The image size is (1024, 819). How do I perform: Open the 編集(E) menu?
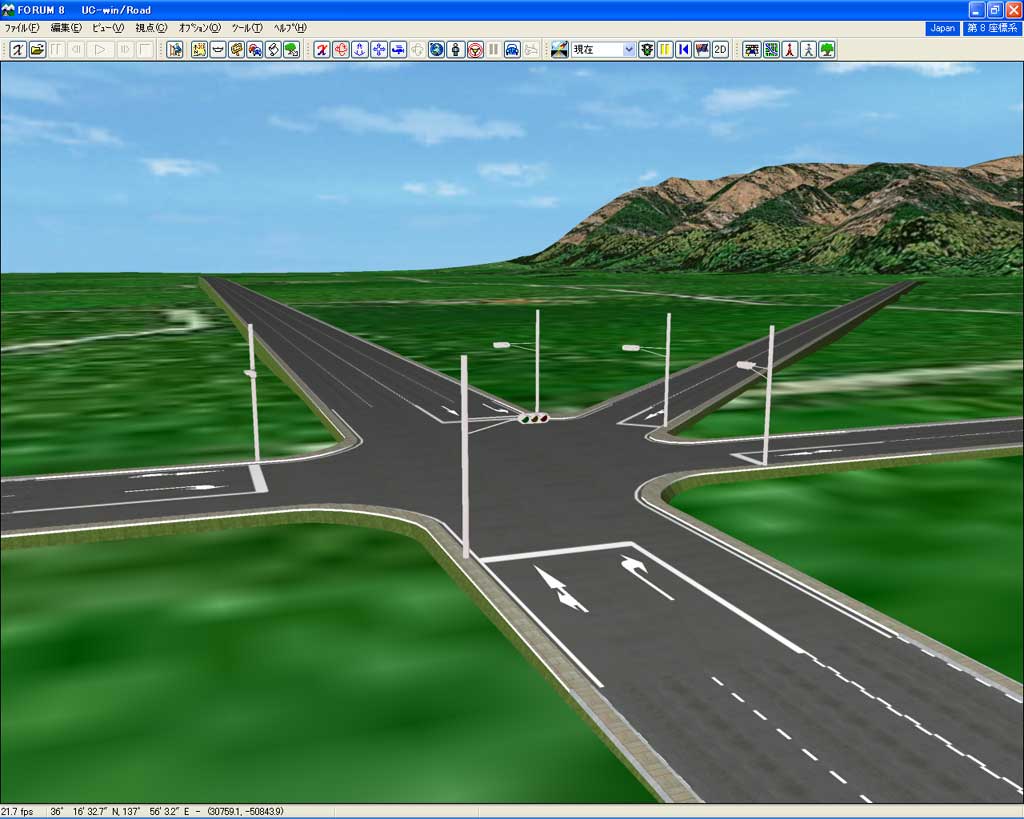[x=66, y=28]
